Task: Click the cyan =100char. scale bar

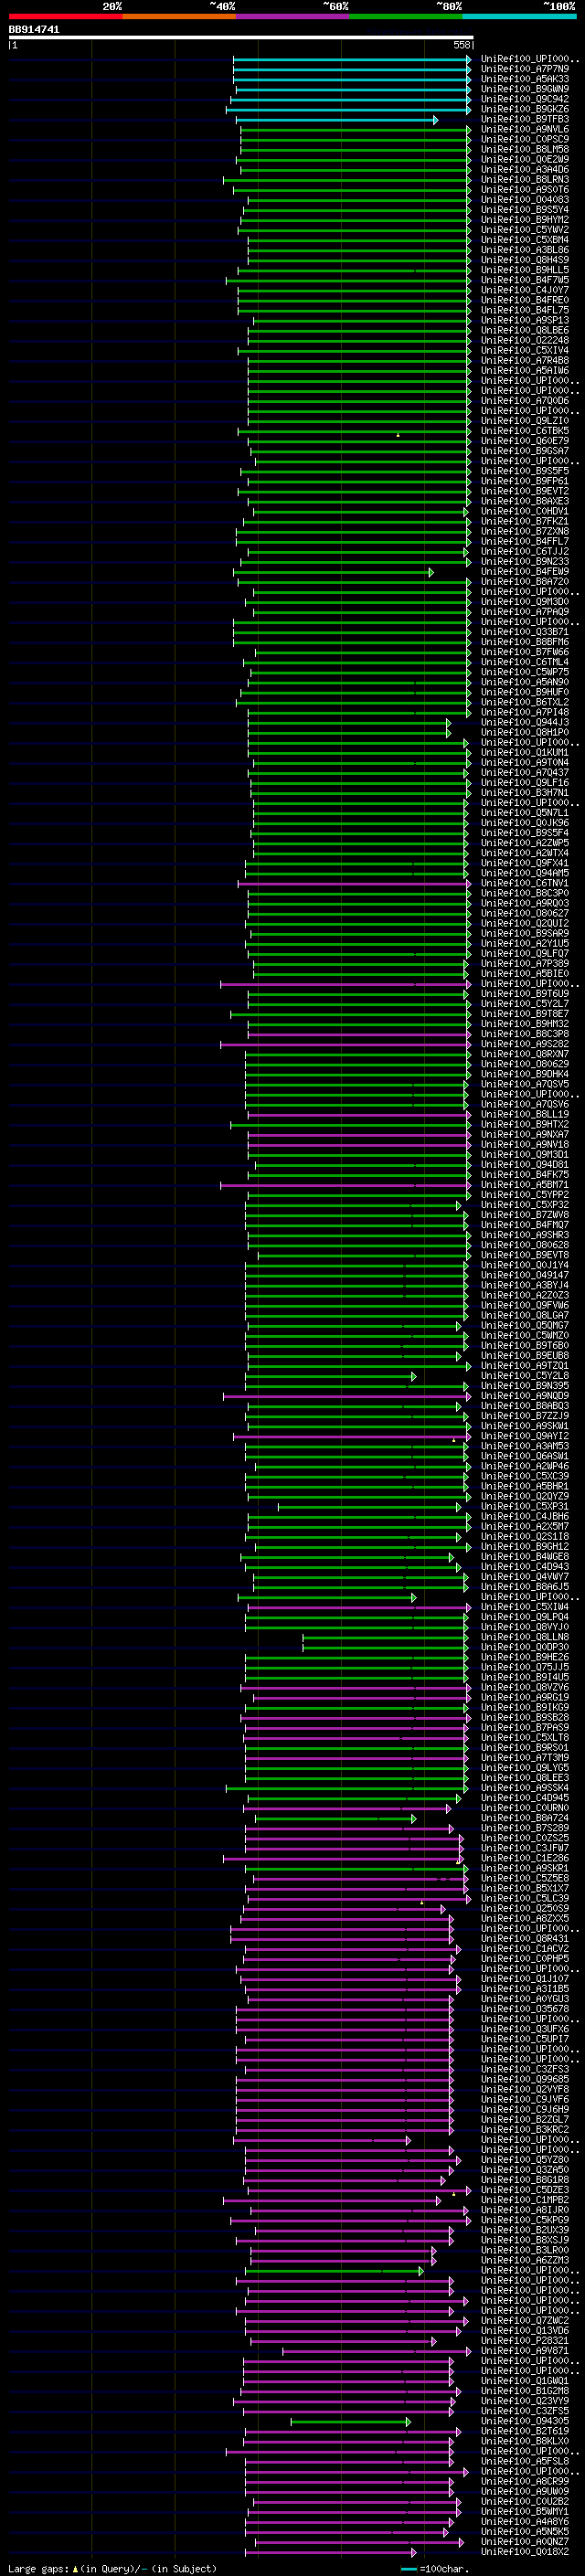Action: pos(408,2569)
